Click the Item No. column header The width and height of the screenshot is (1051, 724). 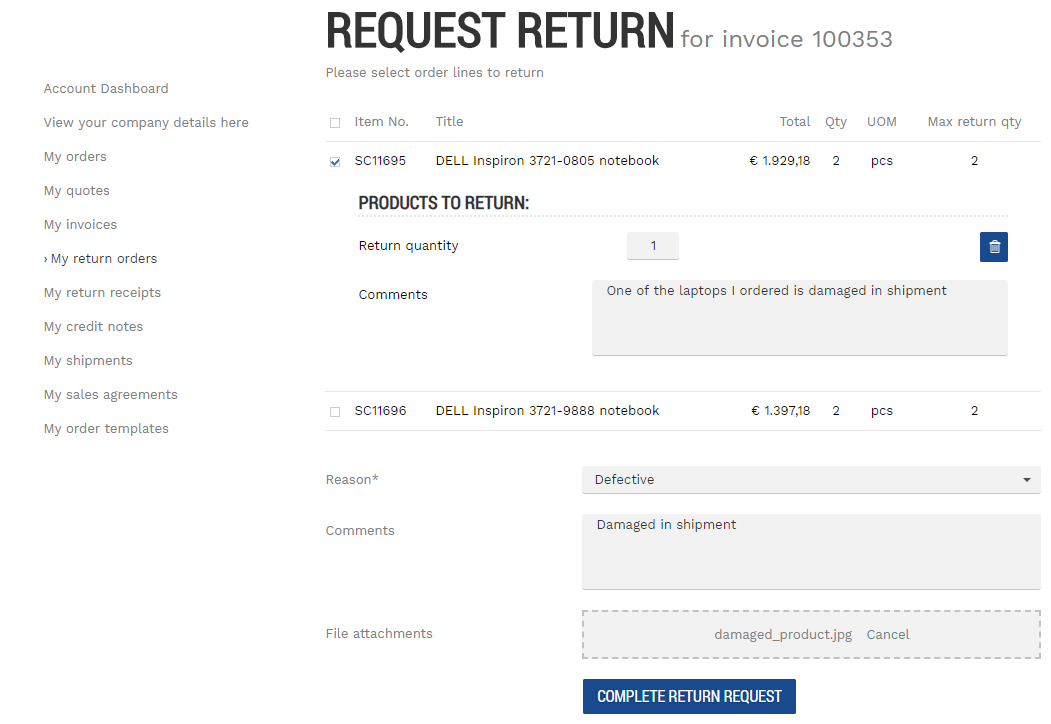(381, 122)
